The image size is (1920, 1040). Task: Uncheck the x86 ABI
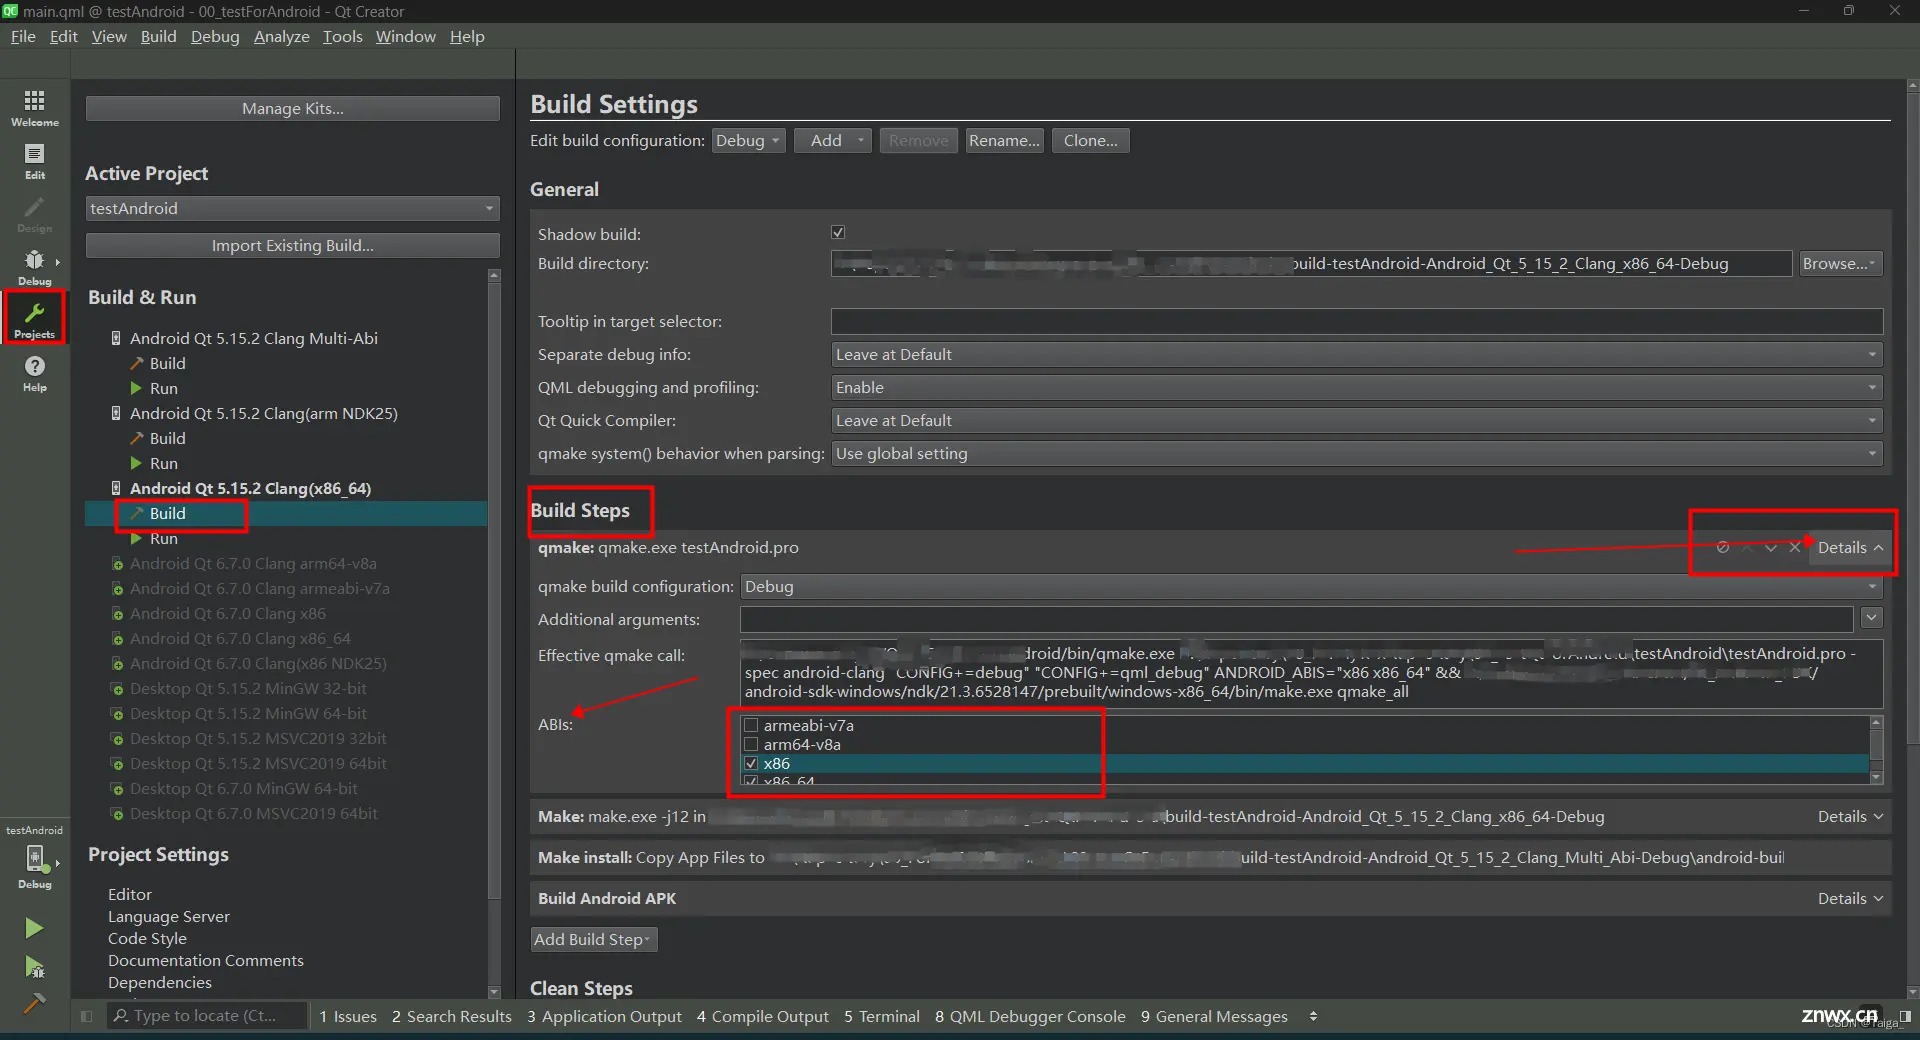click(751, 763)
